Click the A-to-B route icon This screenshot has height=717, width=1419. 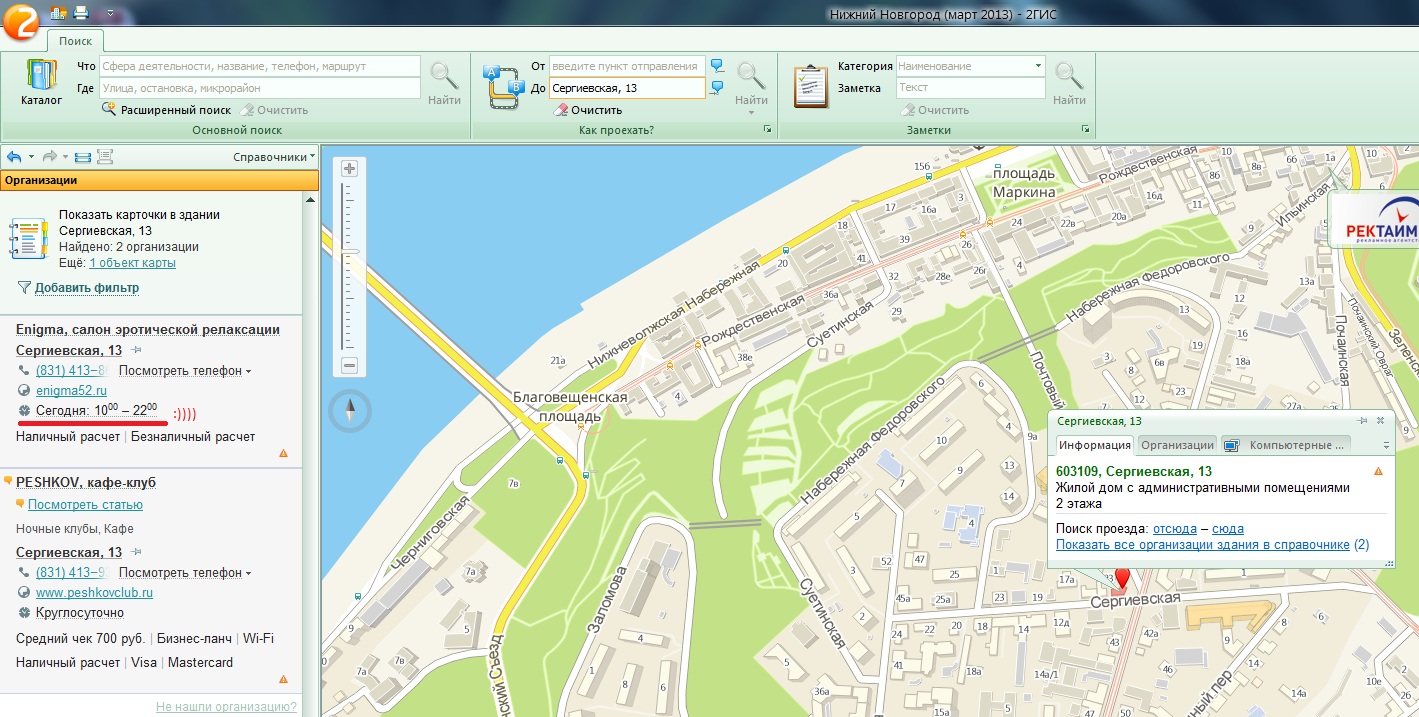click(503, 86)
